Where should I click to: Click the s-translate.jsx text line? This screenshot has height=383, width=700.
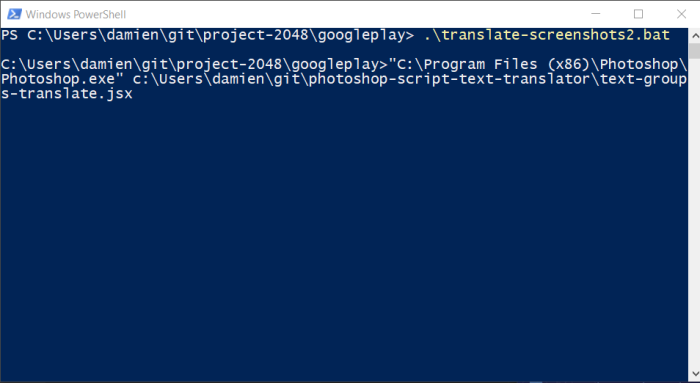click(x=67, y=94)
